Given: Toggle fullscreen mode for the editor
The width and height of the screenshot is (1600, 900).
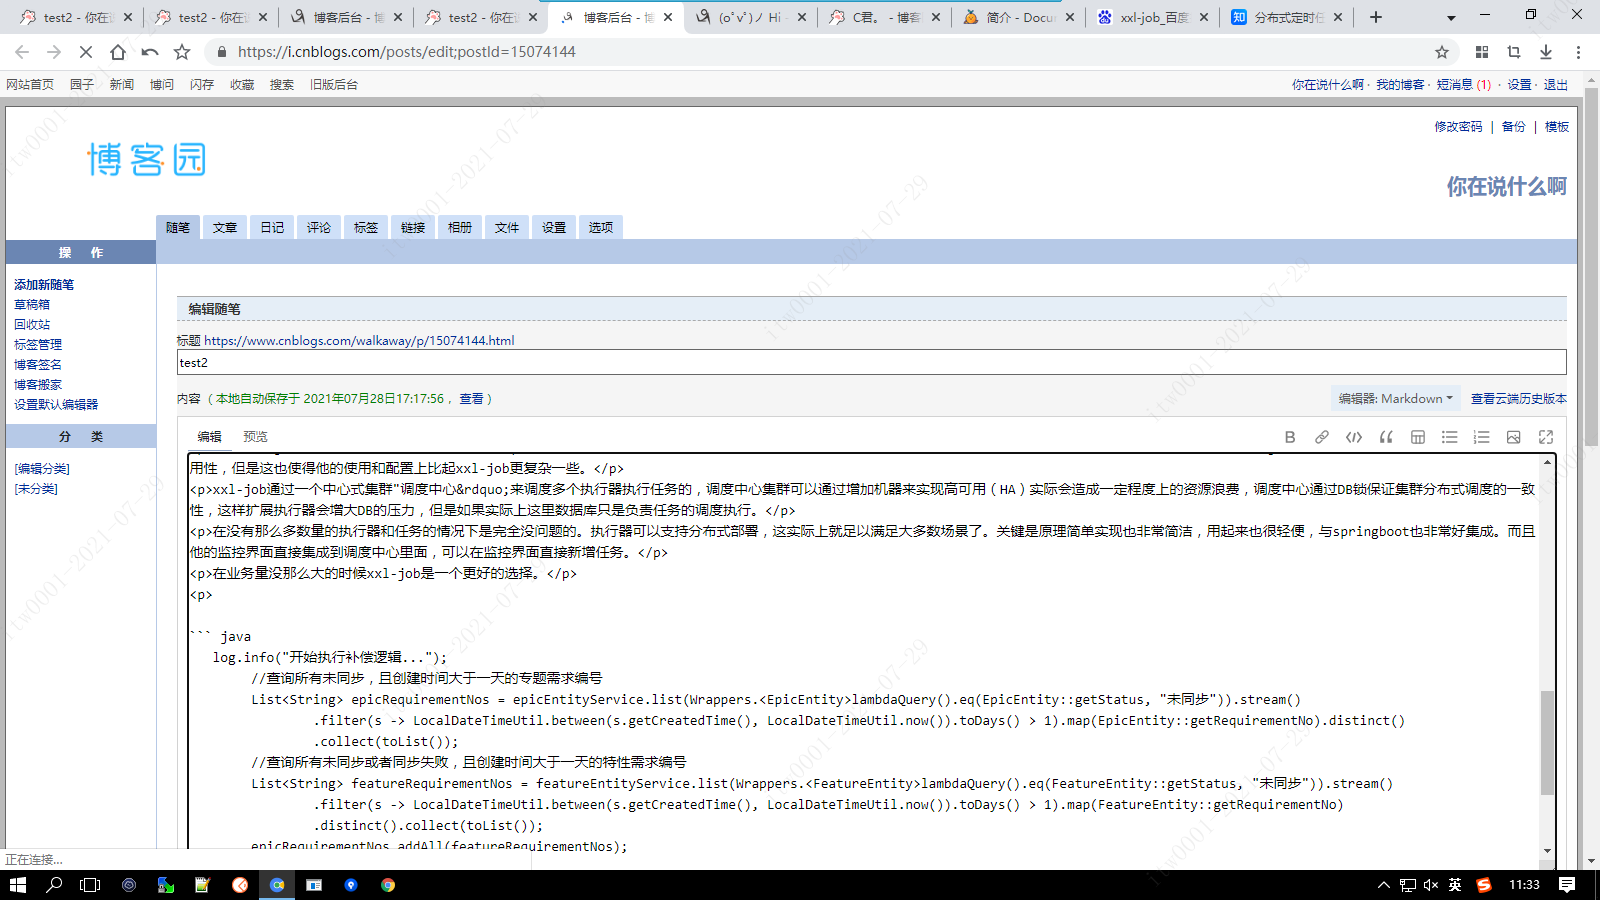Looking at the screenshot, I should (x=1546, y=437).
